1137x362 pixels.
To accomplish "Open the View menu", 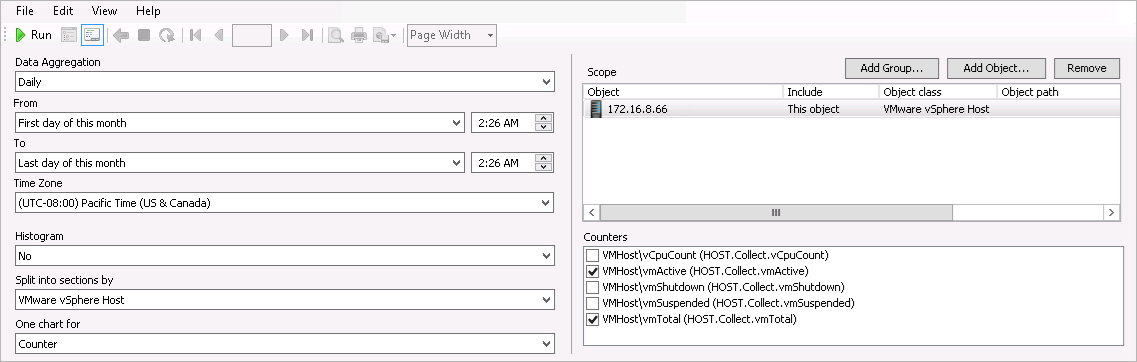I will pos(104,11).
